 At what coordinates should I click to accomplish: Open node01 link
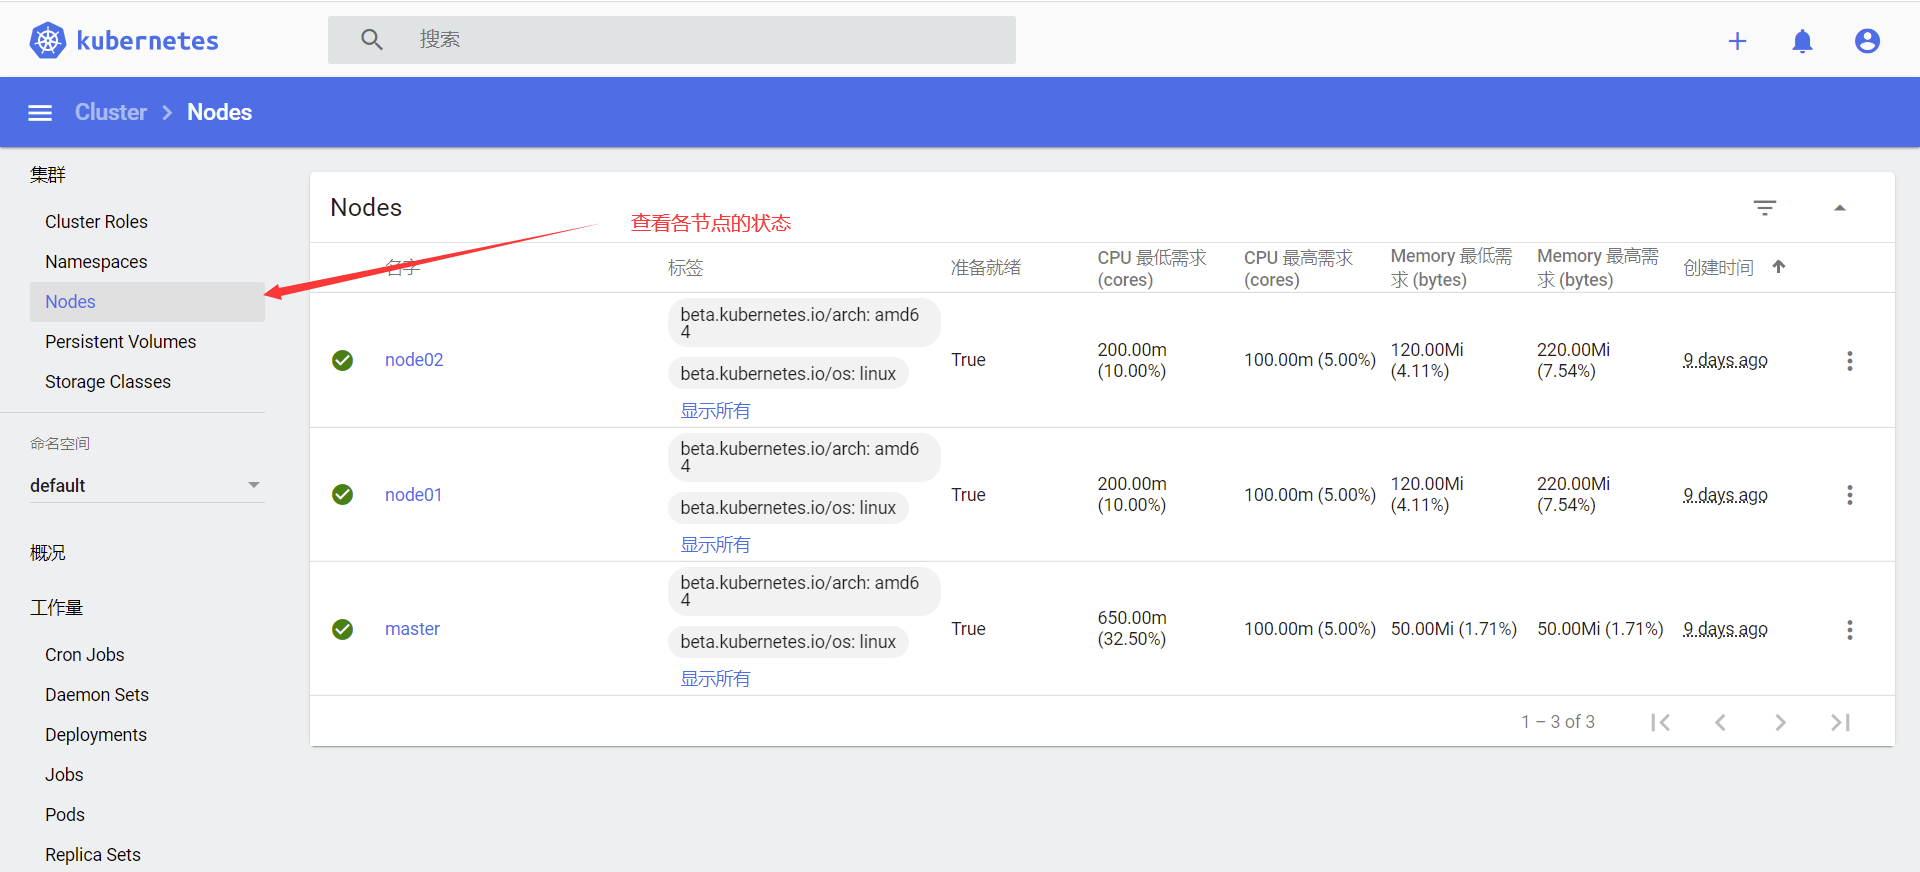point(414,495)
